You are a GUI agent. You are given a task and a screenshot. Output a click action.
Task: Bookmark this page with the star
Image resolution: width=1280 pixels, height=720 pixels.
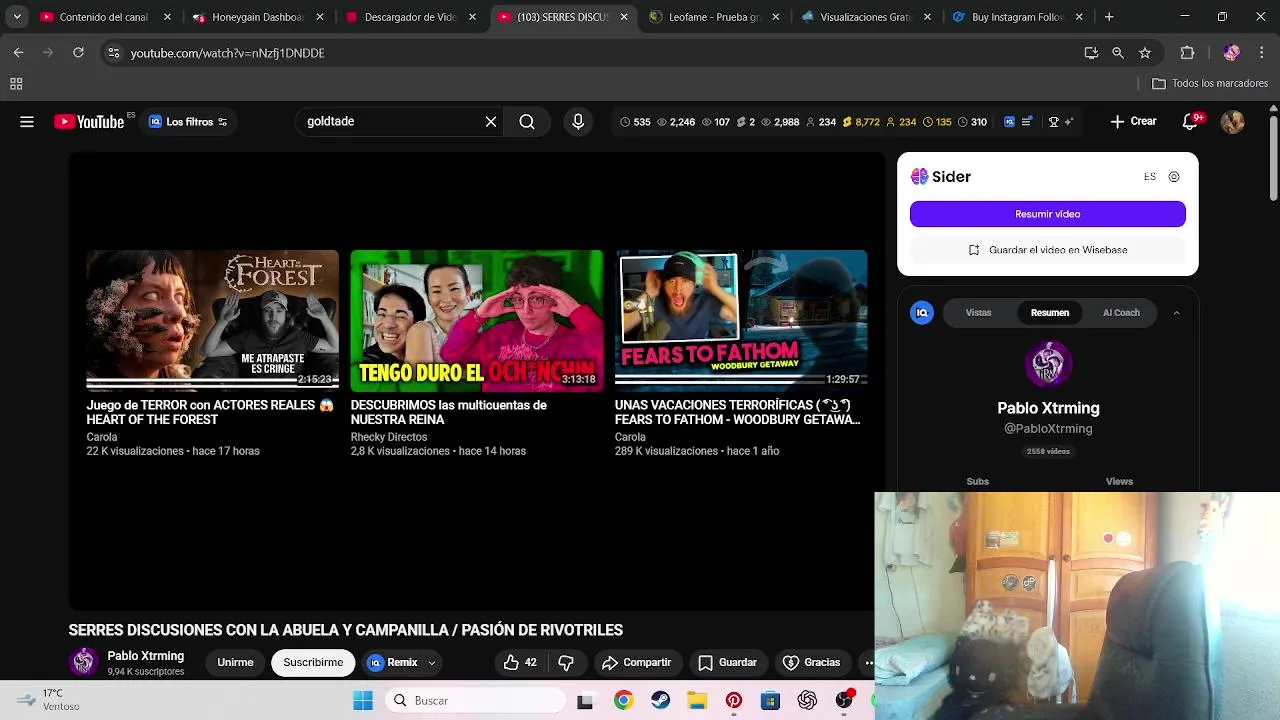1145,53
